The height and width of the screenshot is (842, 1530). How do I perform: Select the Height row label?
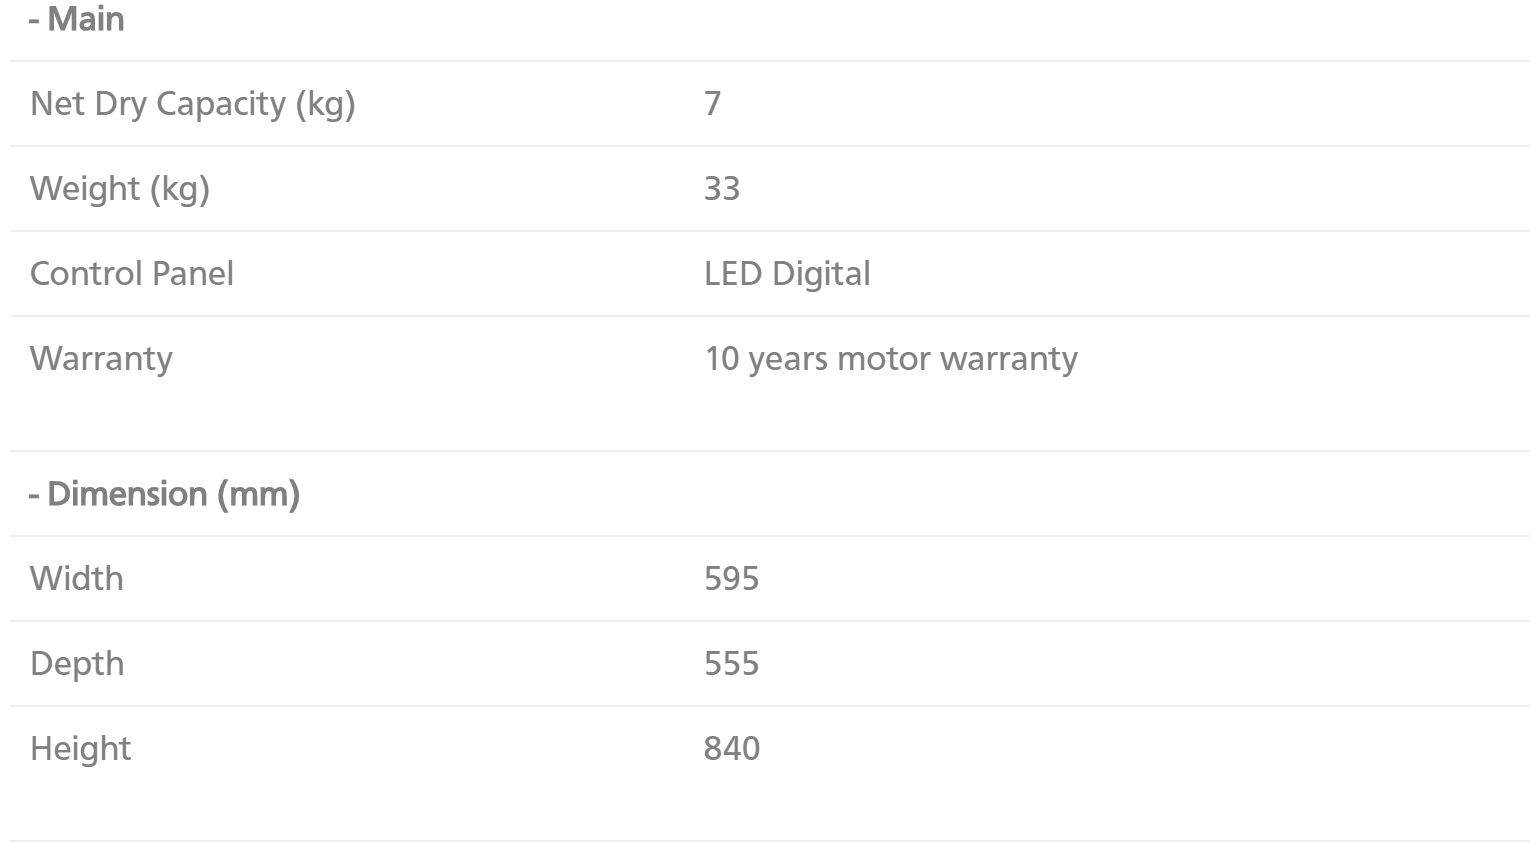81,749
